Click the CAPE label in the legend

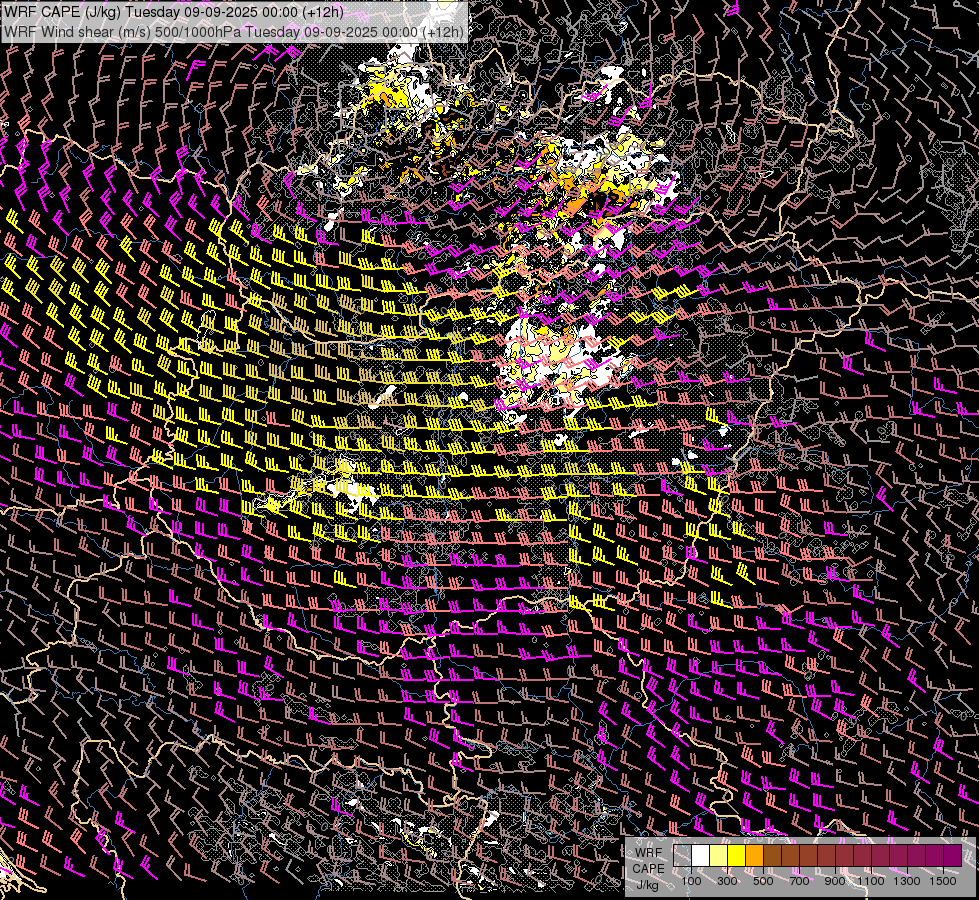click(x=648, y=868)
